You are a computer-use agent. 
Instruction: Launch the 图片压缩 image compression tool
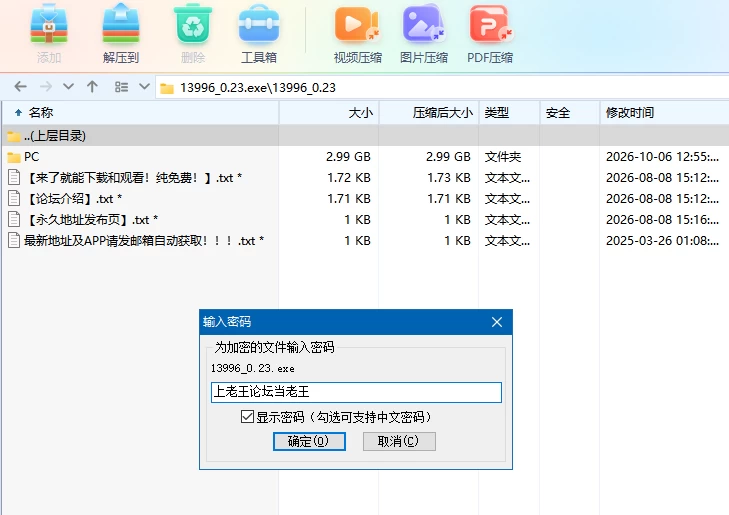pyautogui.click(x=424, y=24)
